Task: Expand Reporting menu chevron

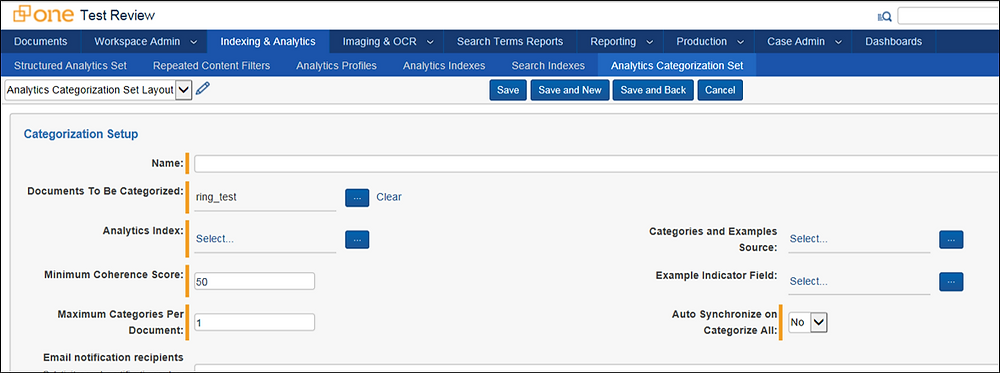Action: click(x=650, y=42)
